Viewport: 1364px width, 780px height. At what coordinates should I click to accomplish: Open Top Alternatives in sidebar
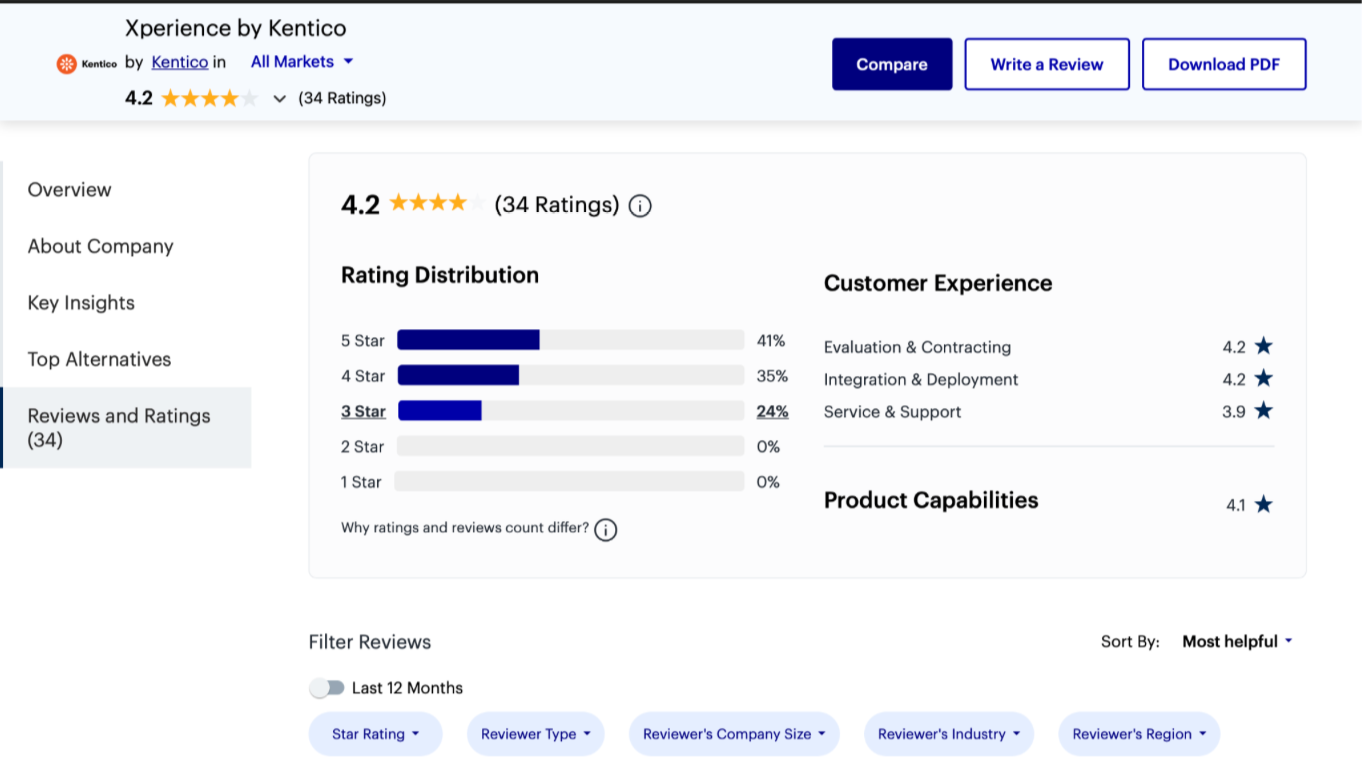point(99,359)
